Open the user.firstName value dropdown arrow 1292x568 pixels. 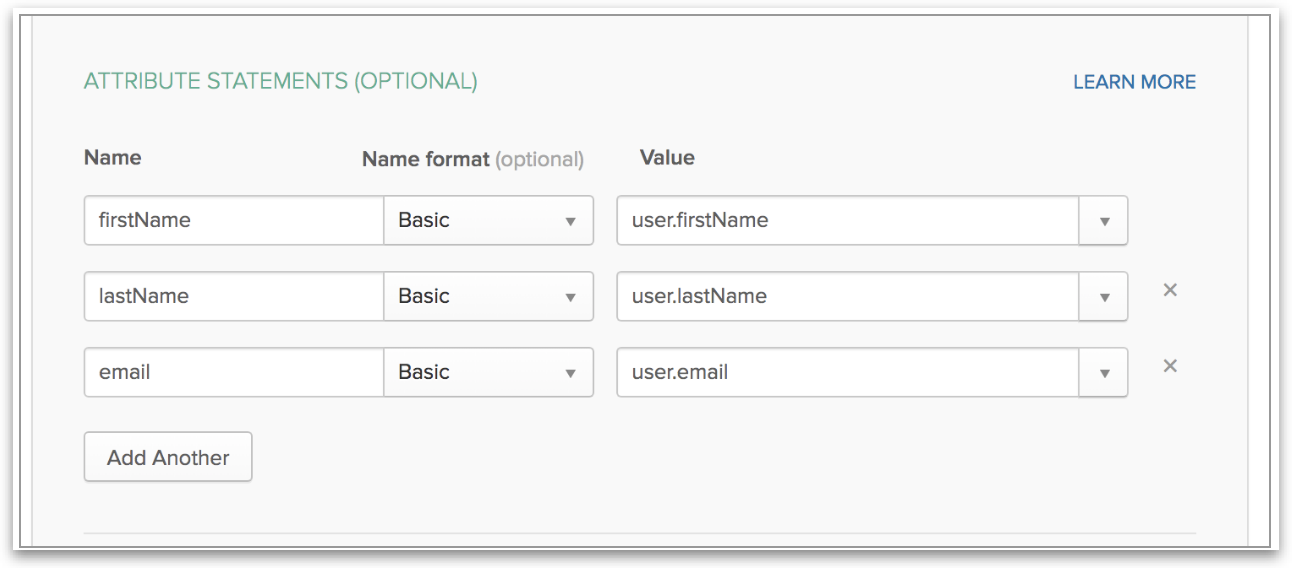[1104, 221]
